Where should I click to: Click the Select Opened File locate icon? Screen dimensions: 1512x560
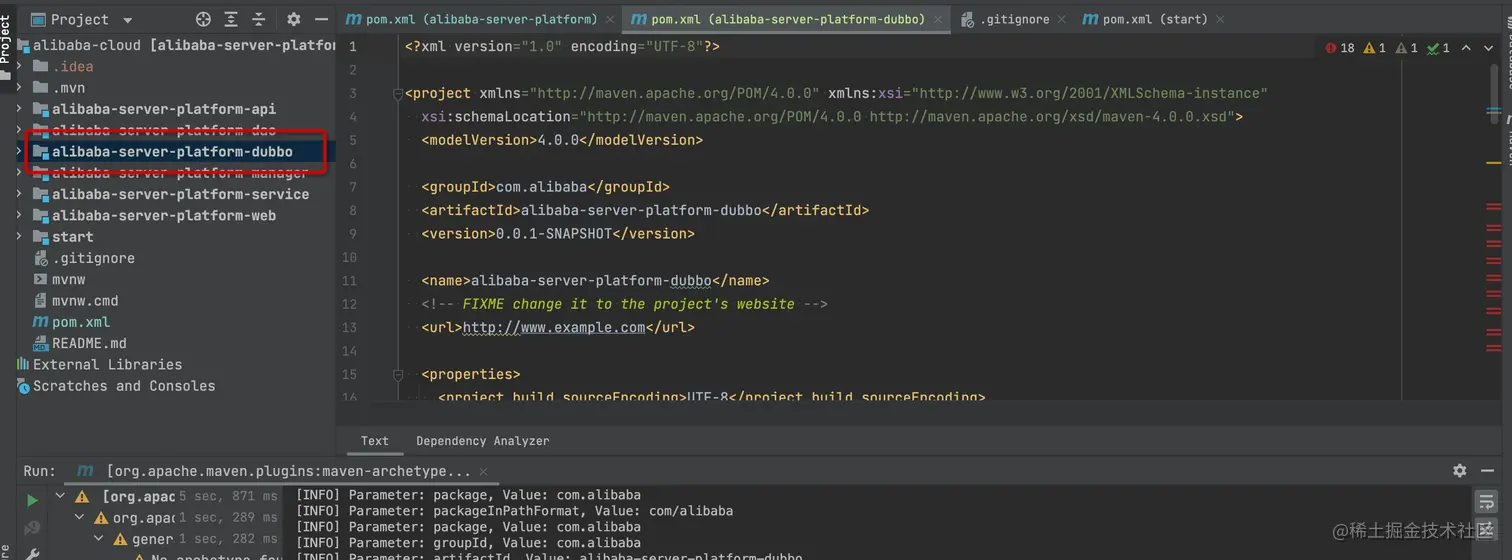[203, 19]
